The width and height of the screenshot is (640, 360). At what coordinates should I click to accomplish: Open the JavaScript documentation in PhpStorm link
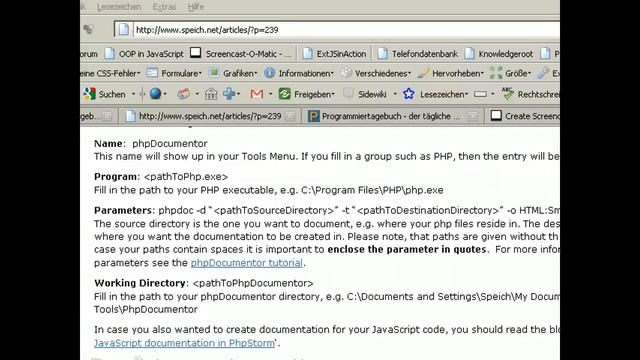184,343
